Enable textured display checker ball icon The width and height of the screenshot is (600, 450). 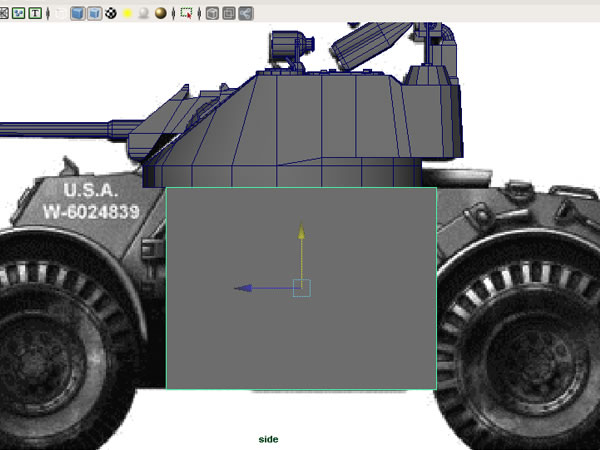(111, 14)
